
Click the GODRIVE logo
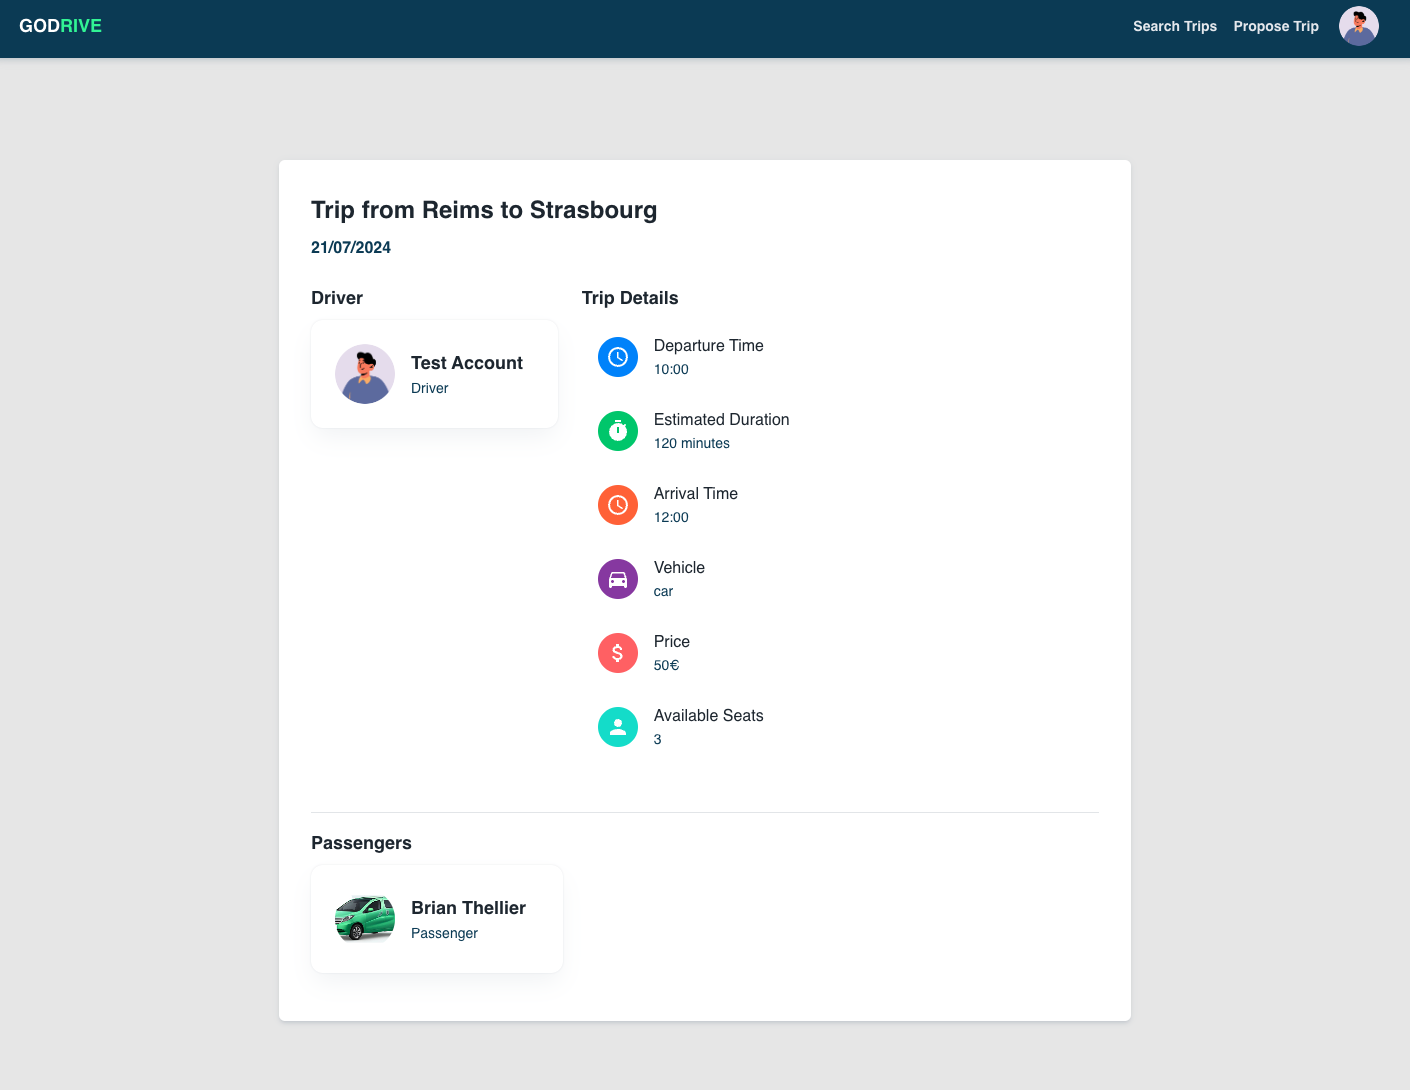click(60, 26)
